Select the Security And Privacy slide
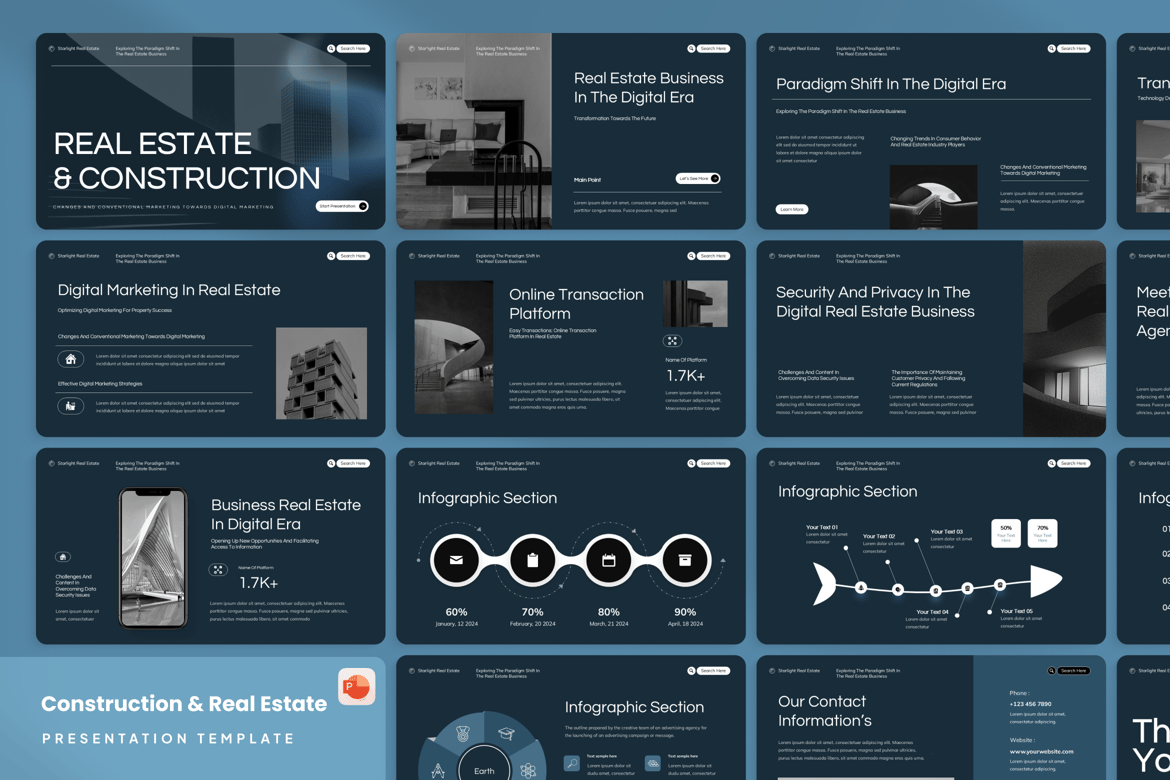 coord(931,338)
